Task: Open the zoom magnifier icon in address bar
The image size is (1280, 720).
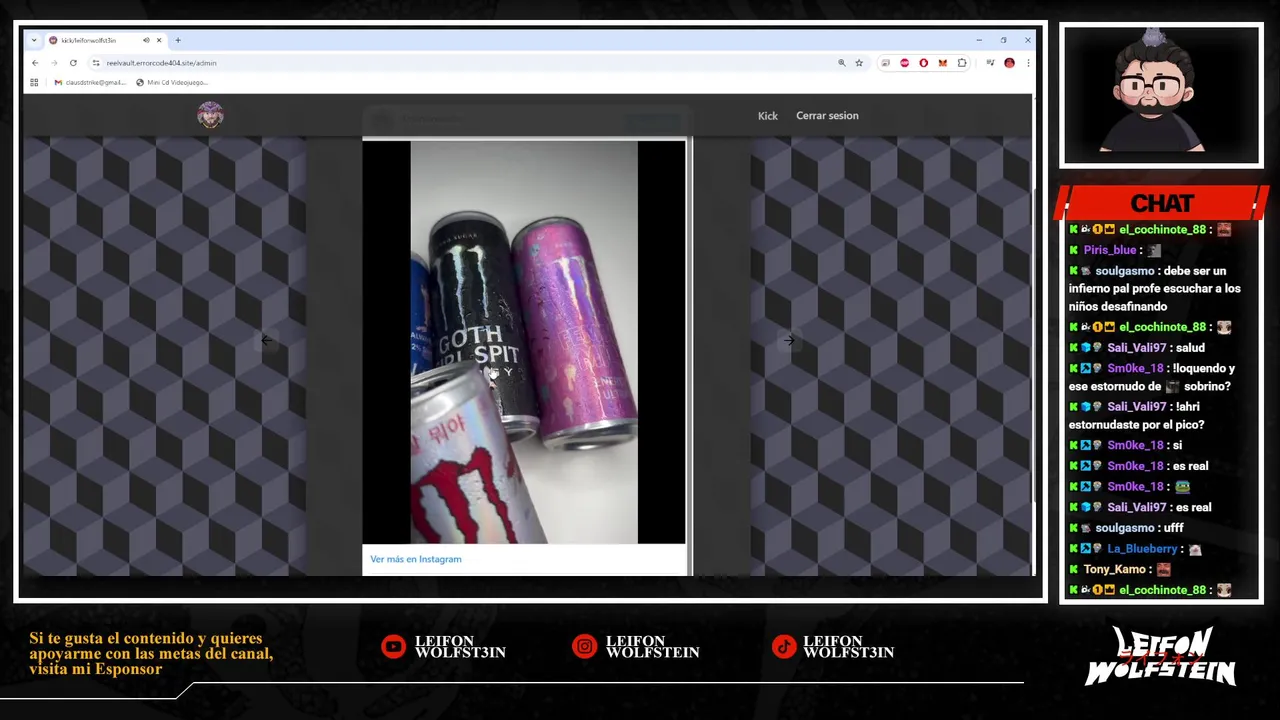Action: point(841,63)
